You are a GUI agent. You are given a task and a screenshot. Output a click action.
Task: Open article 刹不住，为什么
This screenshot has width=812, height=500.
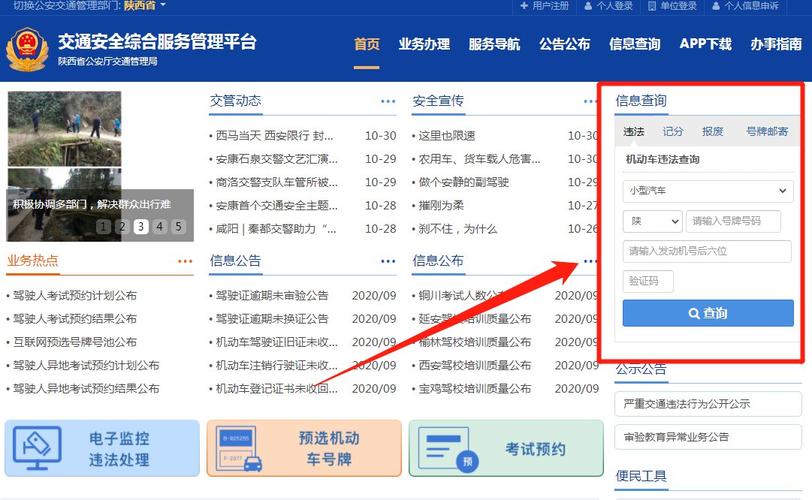[x=458, y=229]
